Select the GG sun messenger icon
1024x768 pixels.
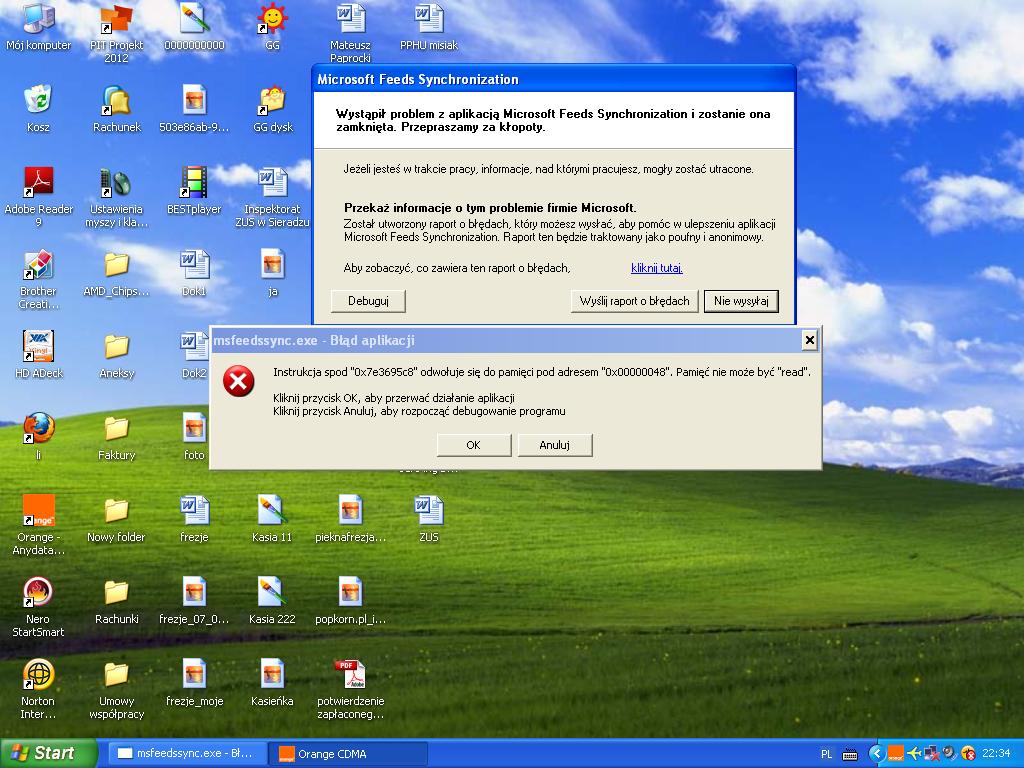(272, 27)
